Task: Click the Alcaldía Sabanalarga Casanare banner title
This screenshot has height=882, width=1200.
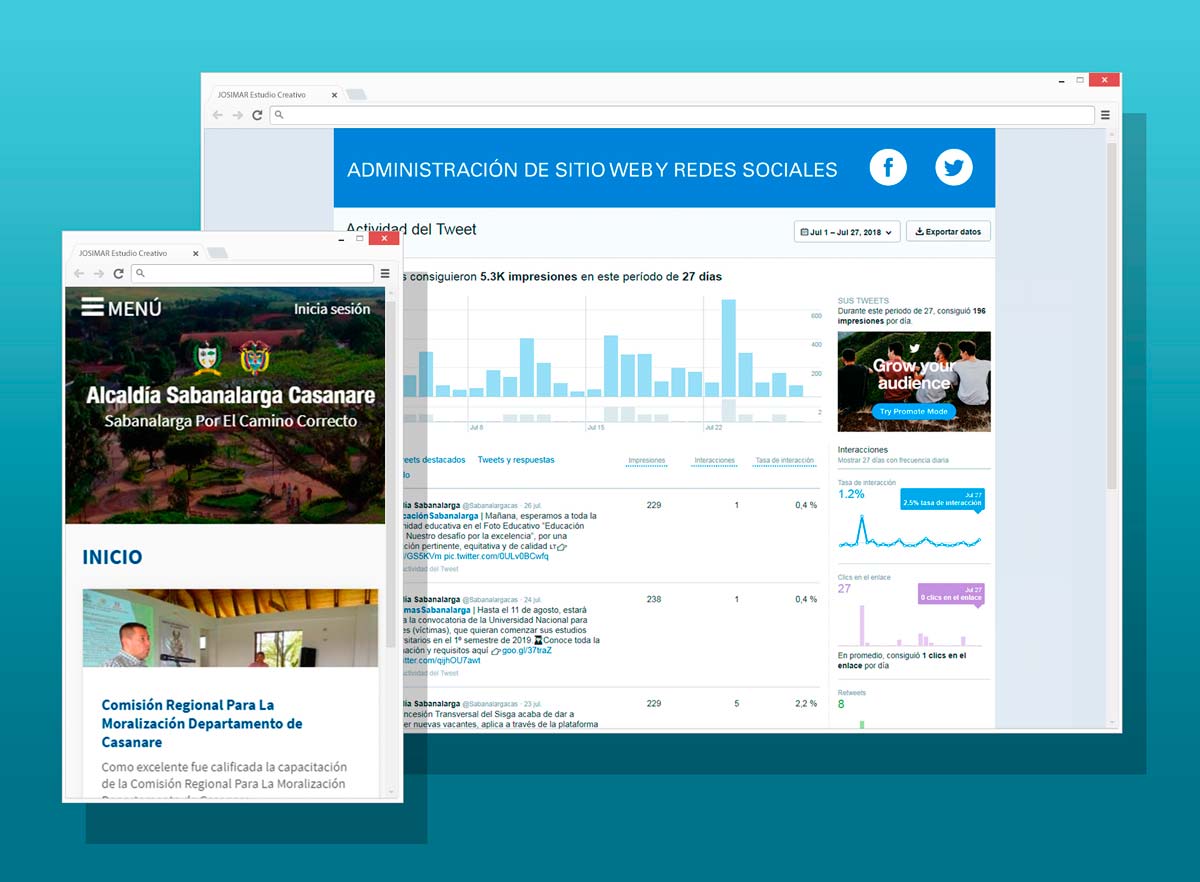Action: pos(230,395)
